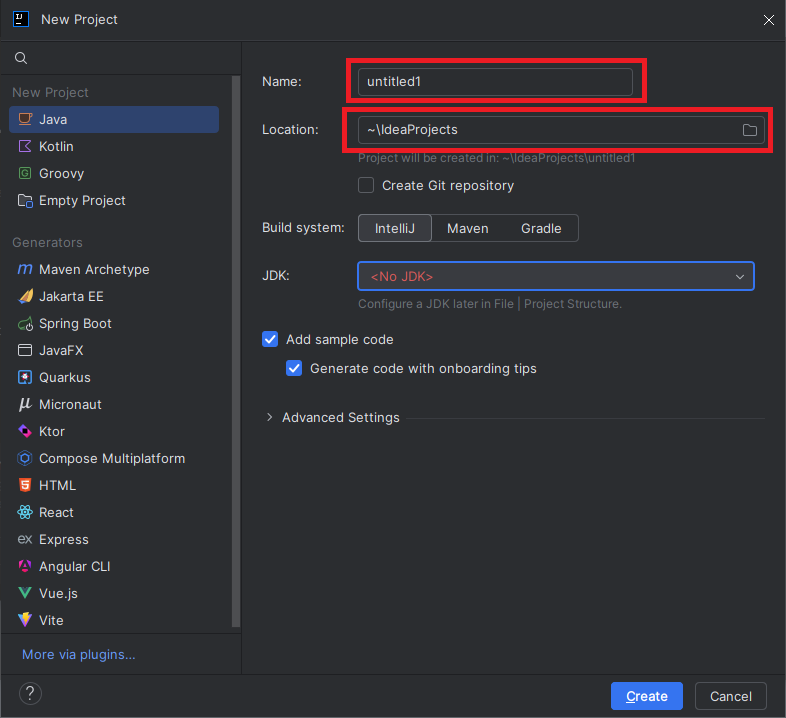Screen dimensions: 786x718
Task: Select the Vite generator
Action: [x=114, y=620]
